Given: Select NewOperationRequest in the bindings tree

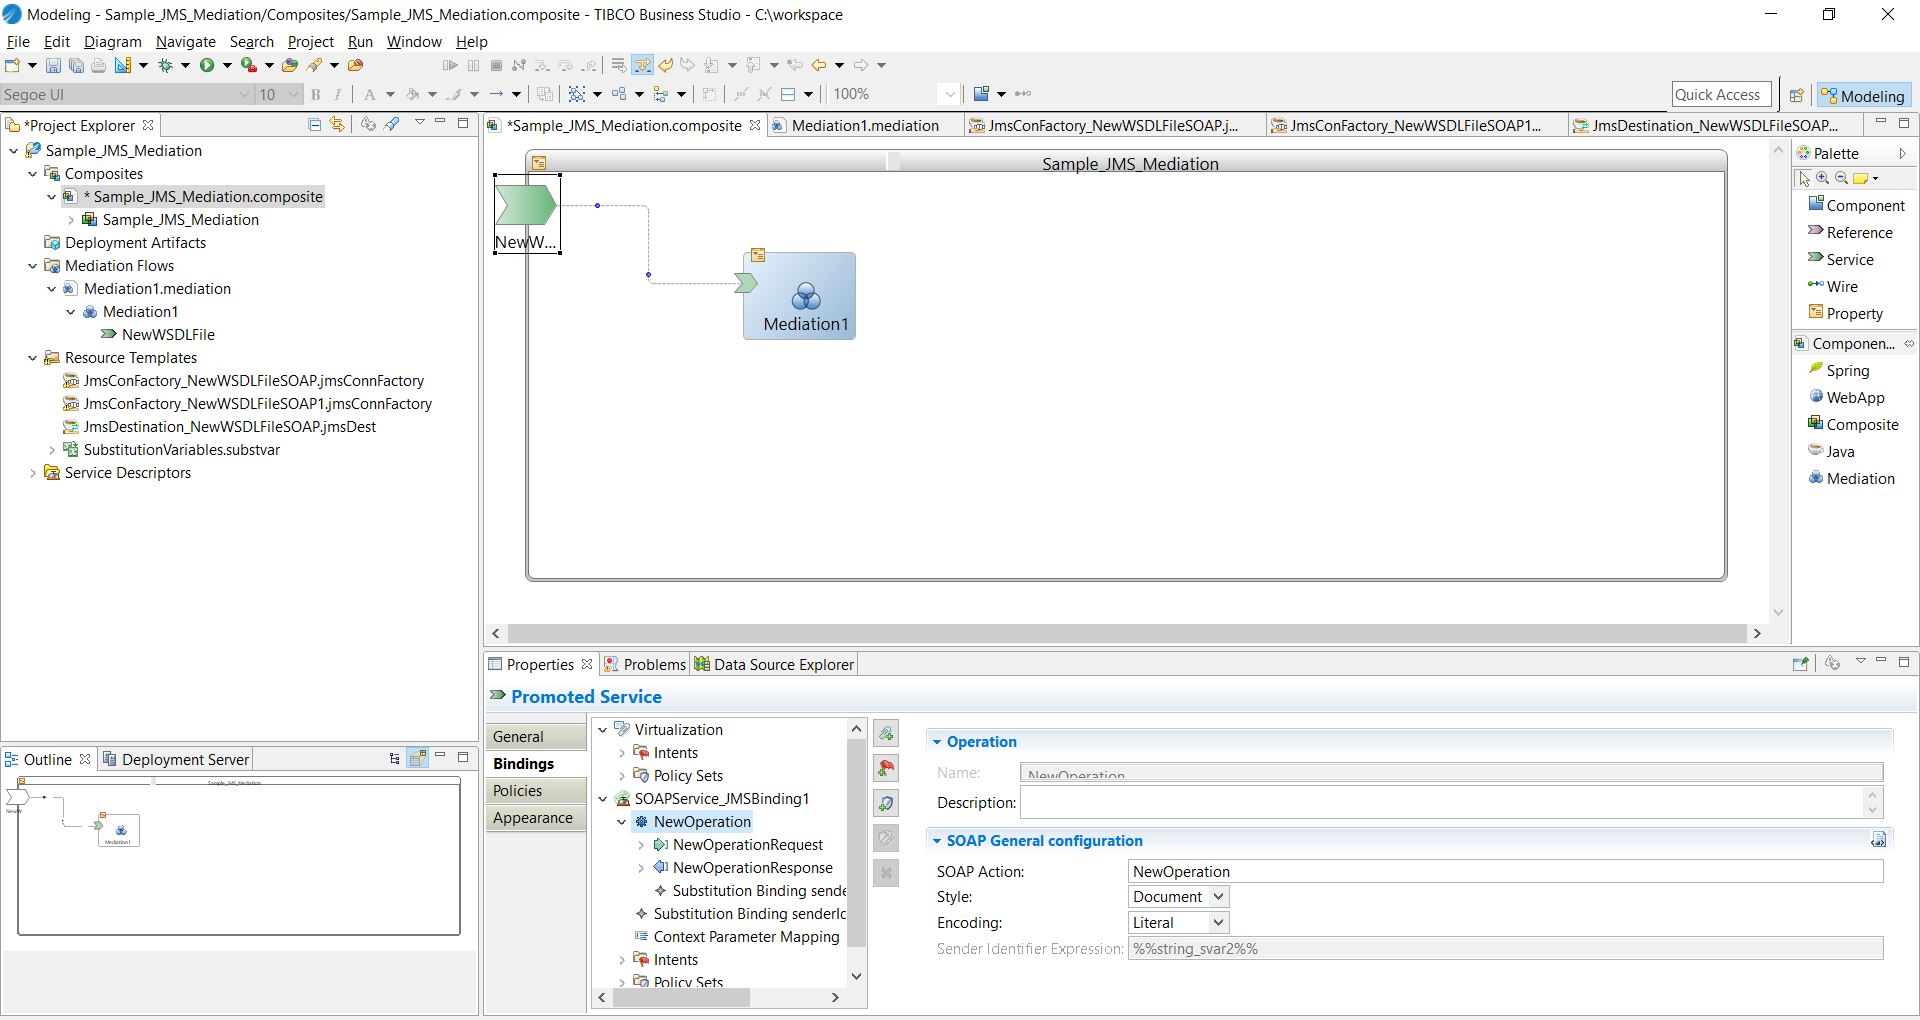Looking at the screenshot, I should [x=747, y=845].
